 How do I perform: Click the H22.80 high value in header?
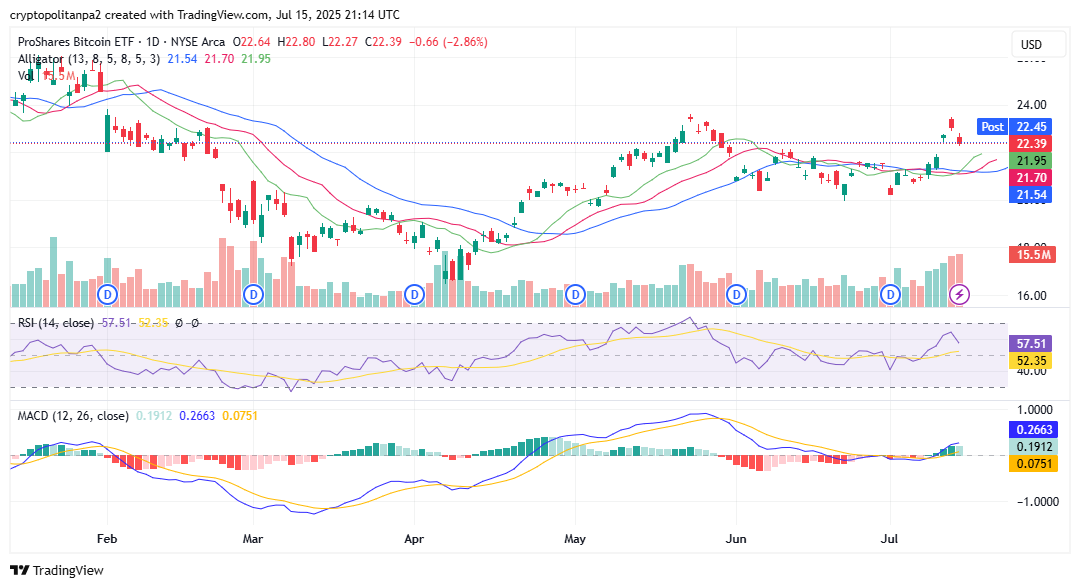coord(296,42)
